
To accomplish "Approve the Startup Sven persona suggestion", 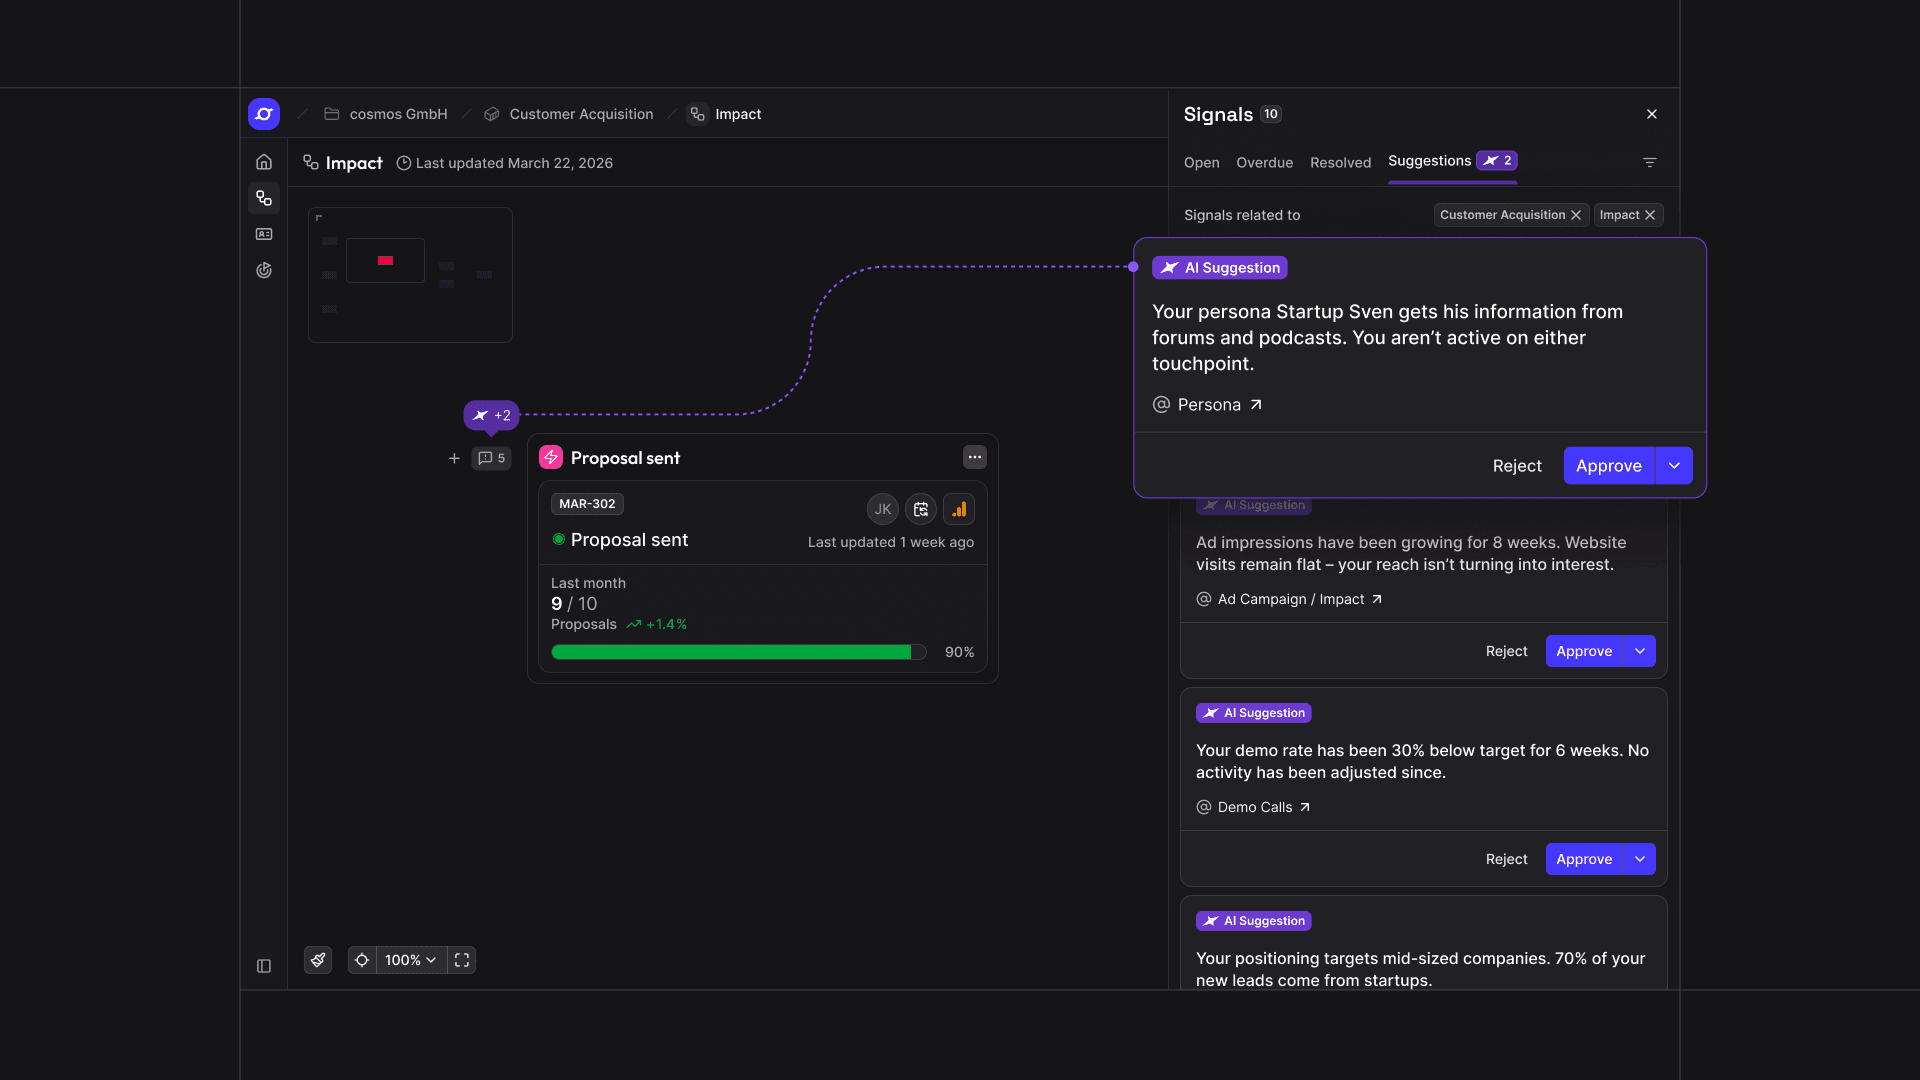I will point(1609,466).
